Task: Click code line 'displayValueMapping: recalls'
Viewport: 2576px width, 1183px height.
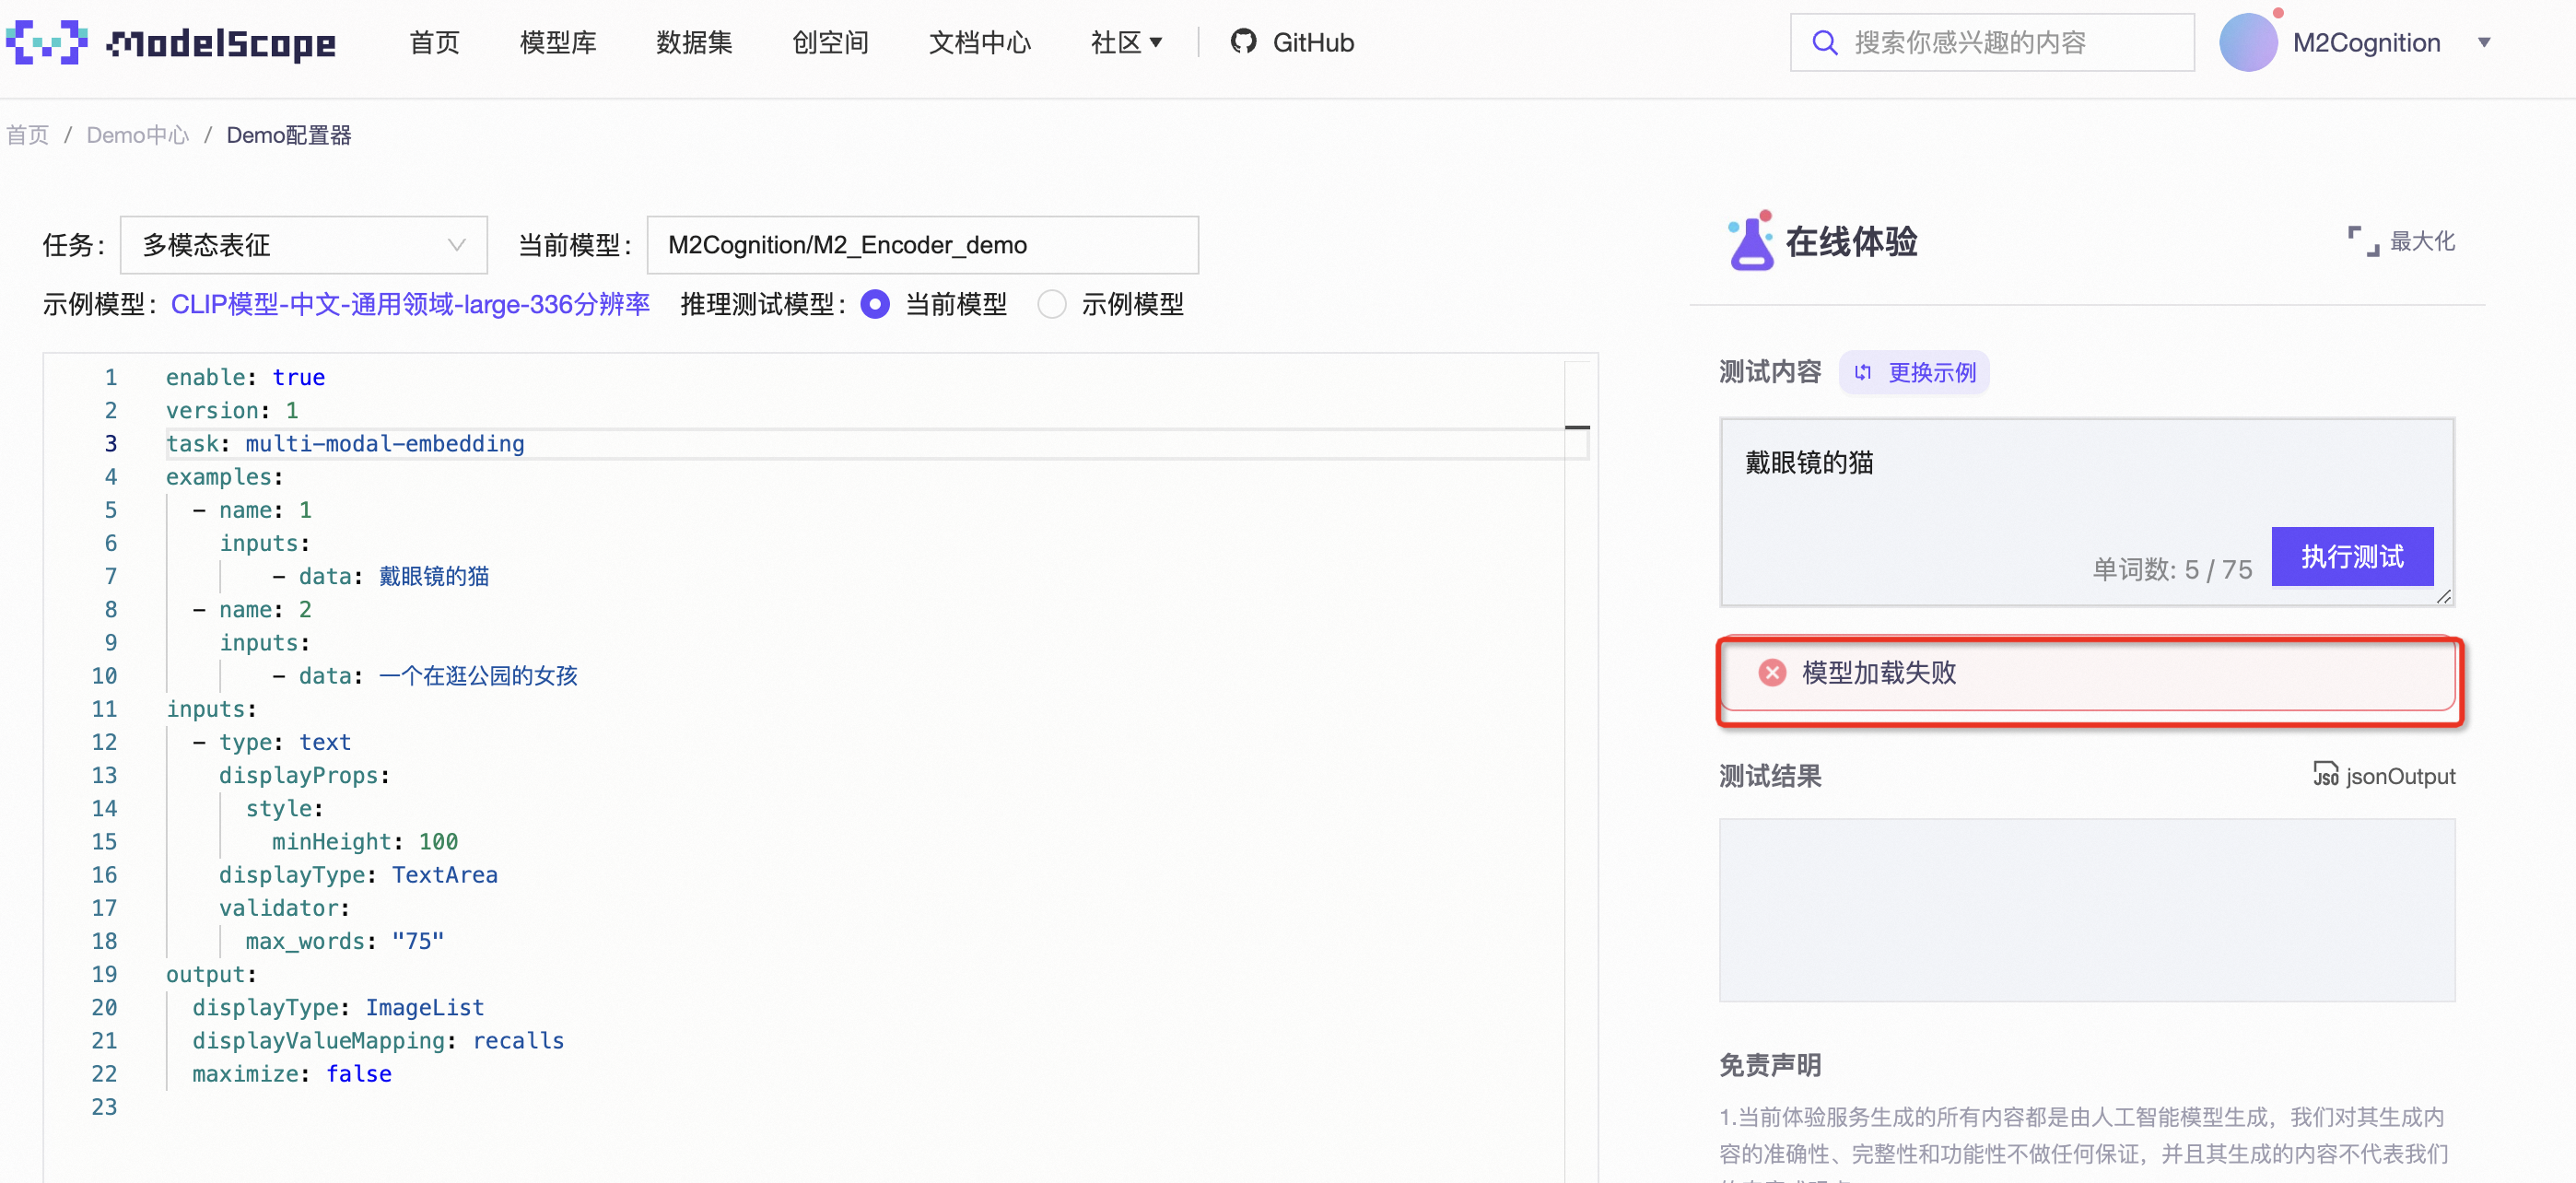Action: click(378, 1041)
